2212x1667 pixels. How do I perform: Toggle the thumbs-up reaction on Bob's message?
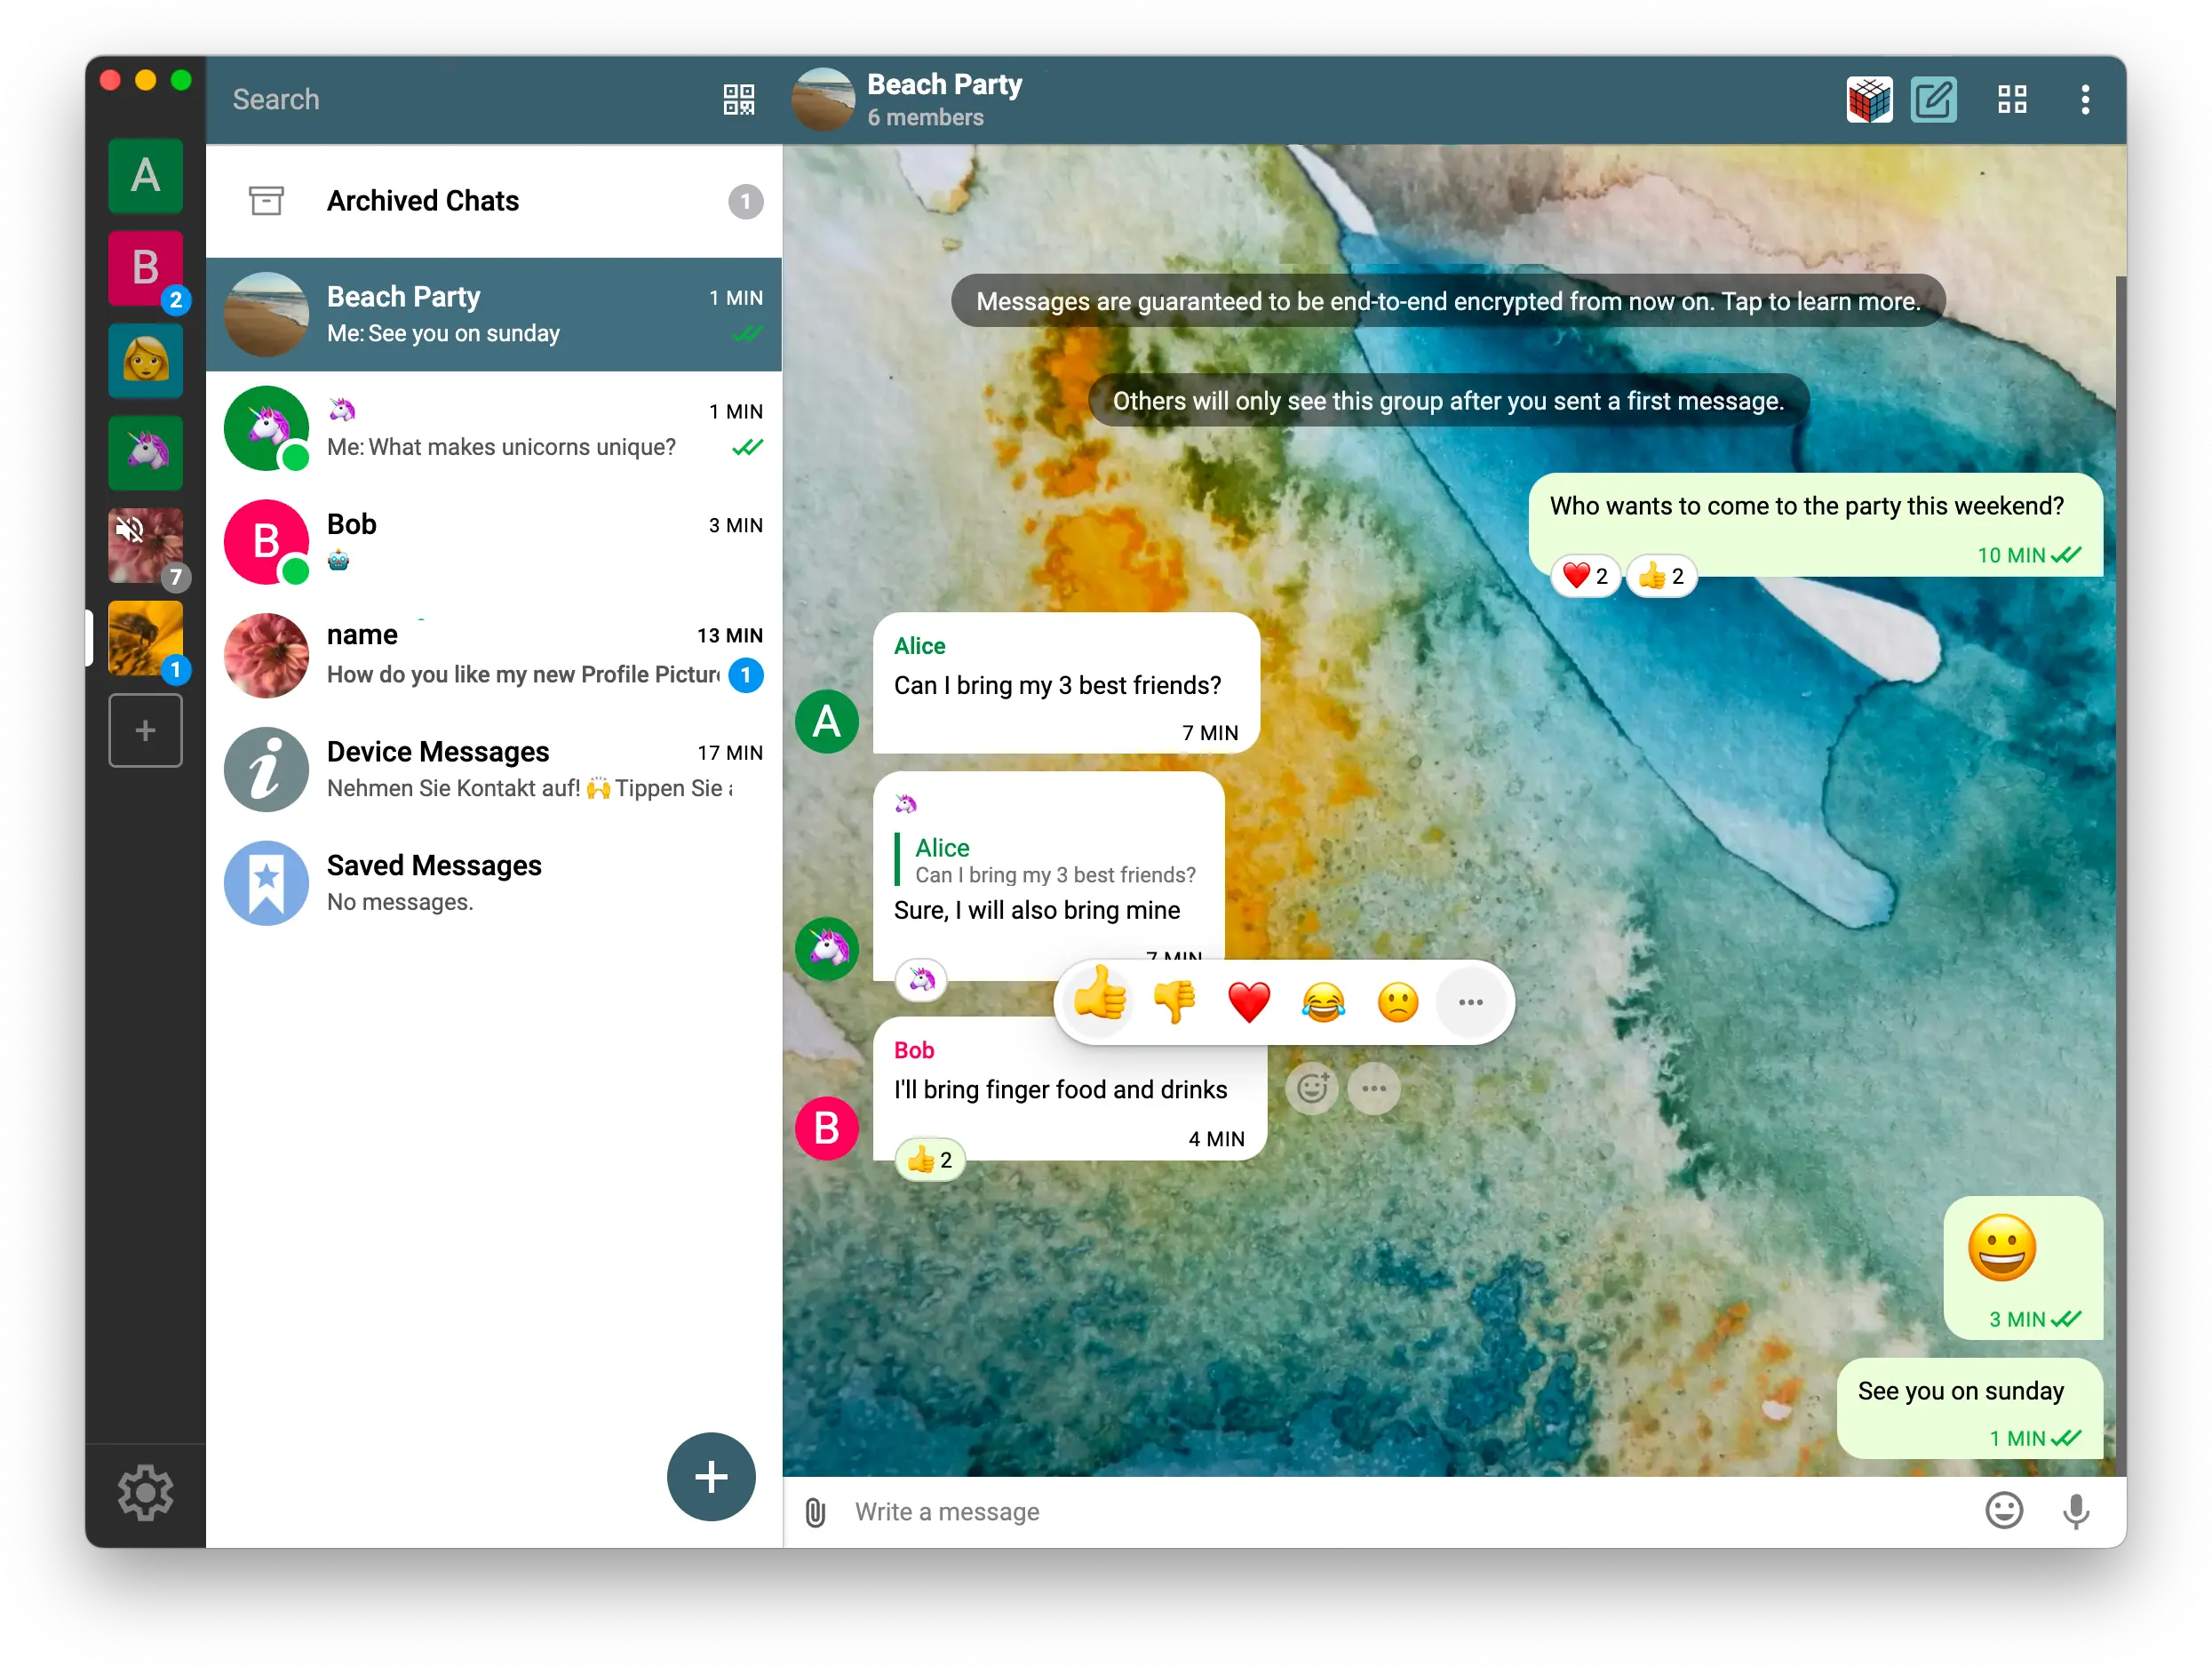(x=928, y=1158)
